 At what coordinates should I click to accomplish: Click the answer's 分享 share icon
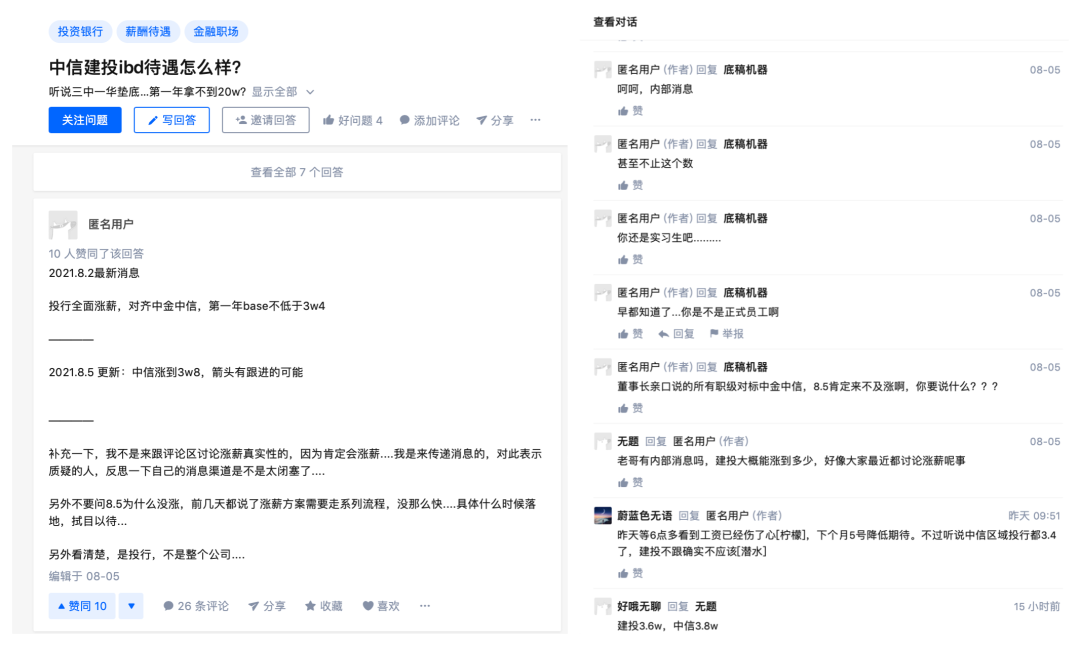tap(253, 606)
